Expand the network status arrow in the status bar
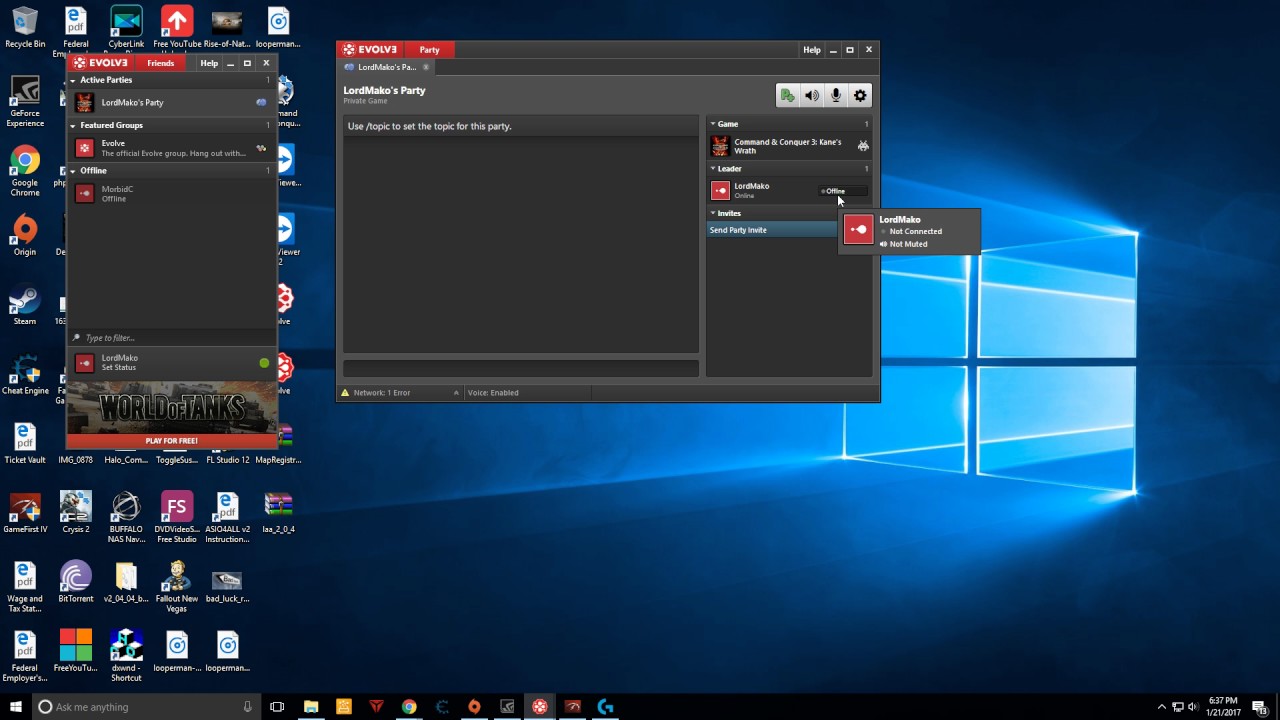The height and width of the screenshot is (720, 1280). (456, 393)
